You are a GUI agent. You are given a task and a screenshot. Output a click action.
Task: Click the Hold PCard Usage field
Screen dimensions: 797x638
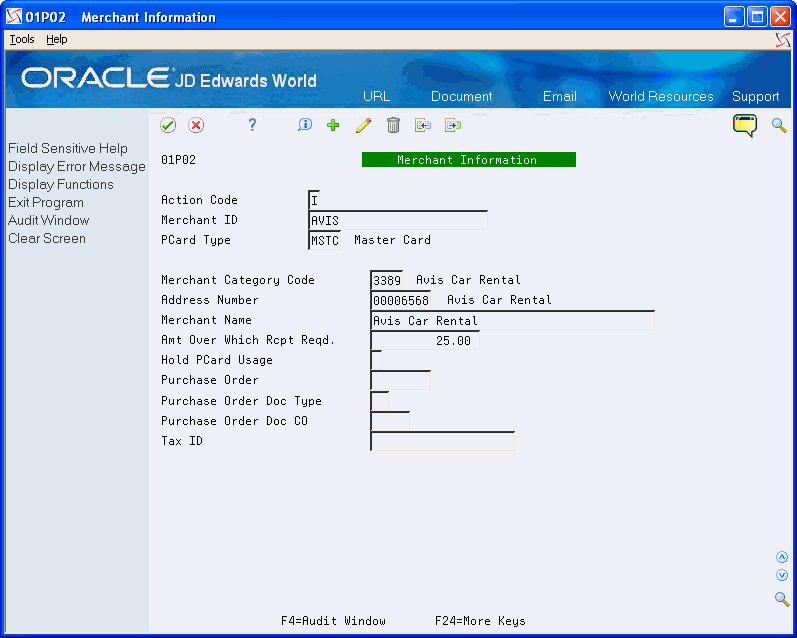376,360
